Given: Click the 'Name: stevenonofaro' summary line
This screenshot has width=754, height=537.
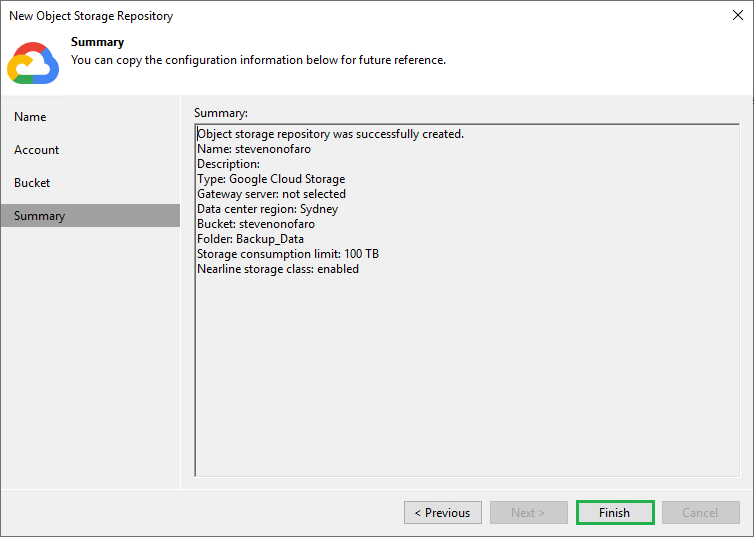Looking at the screenshot, I should 256,149.
